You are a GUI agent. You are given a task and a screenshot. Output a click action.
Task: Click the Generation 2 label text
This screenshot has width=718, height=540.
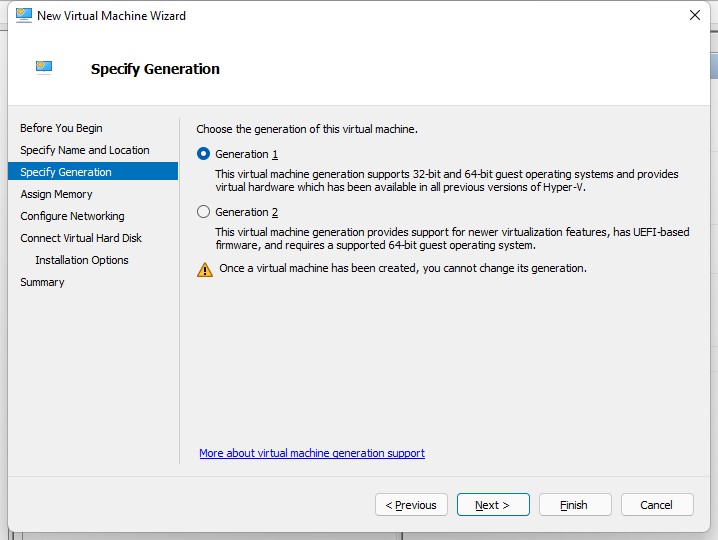(246, 212)
